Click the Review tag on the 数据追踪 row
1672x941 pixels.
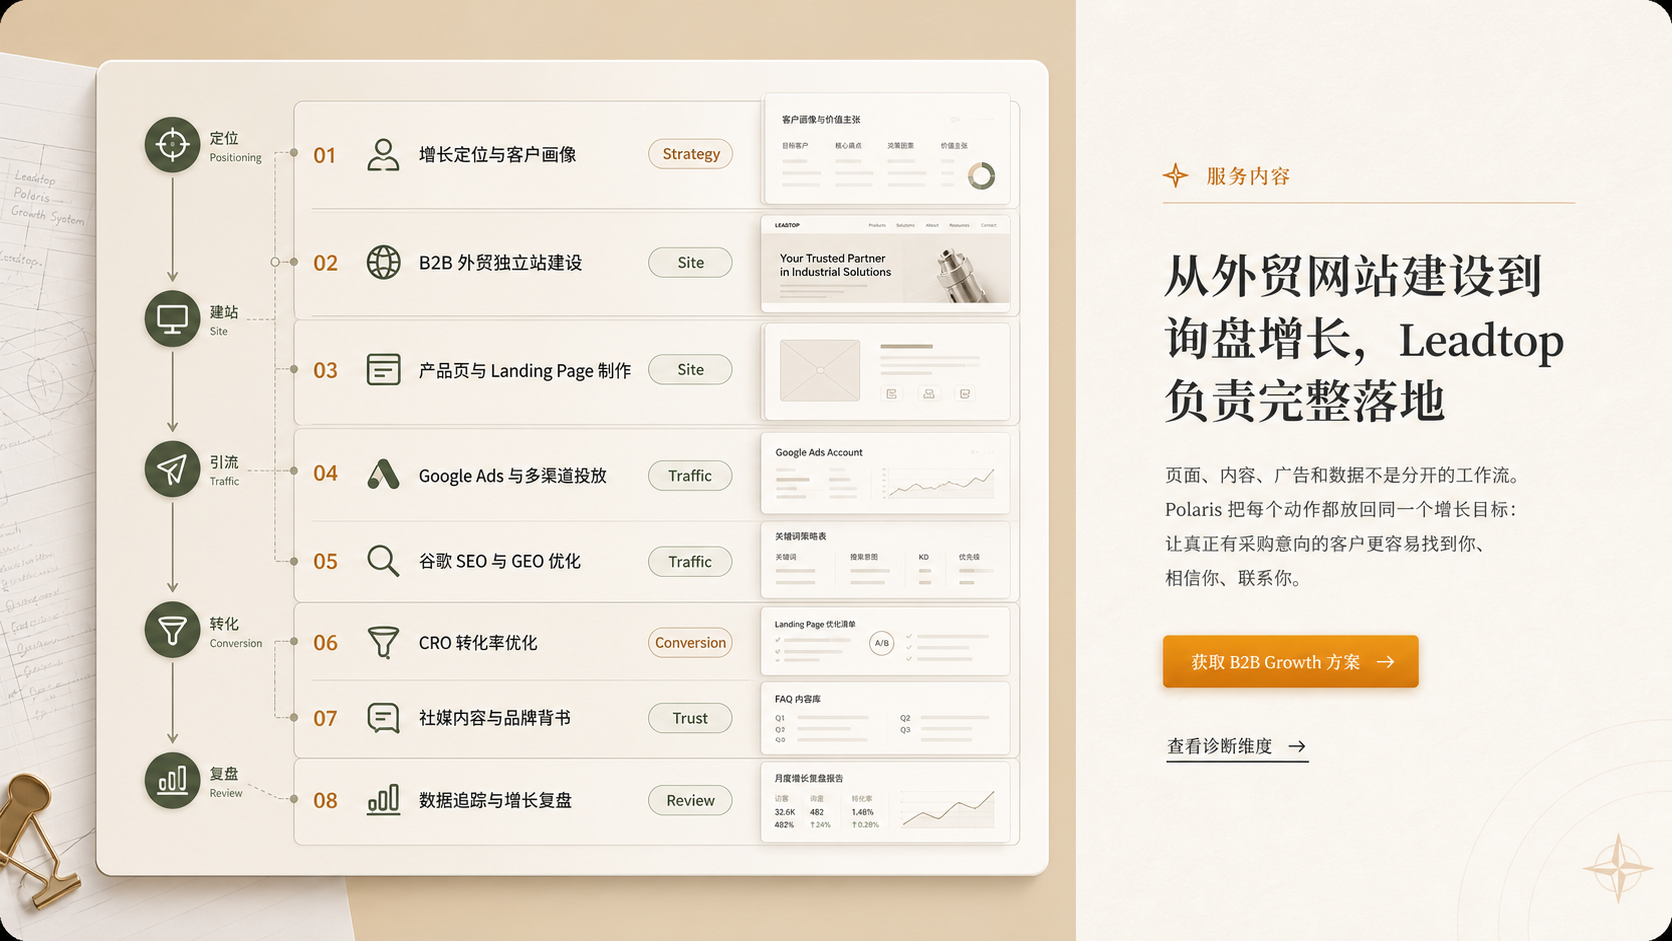coord(690,800)
